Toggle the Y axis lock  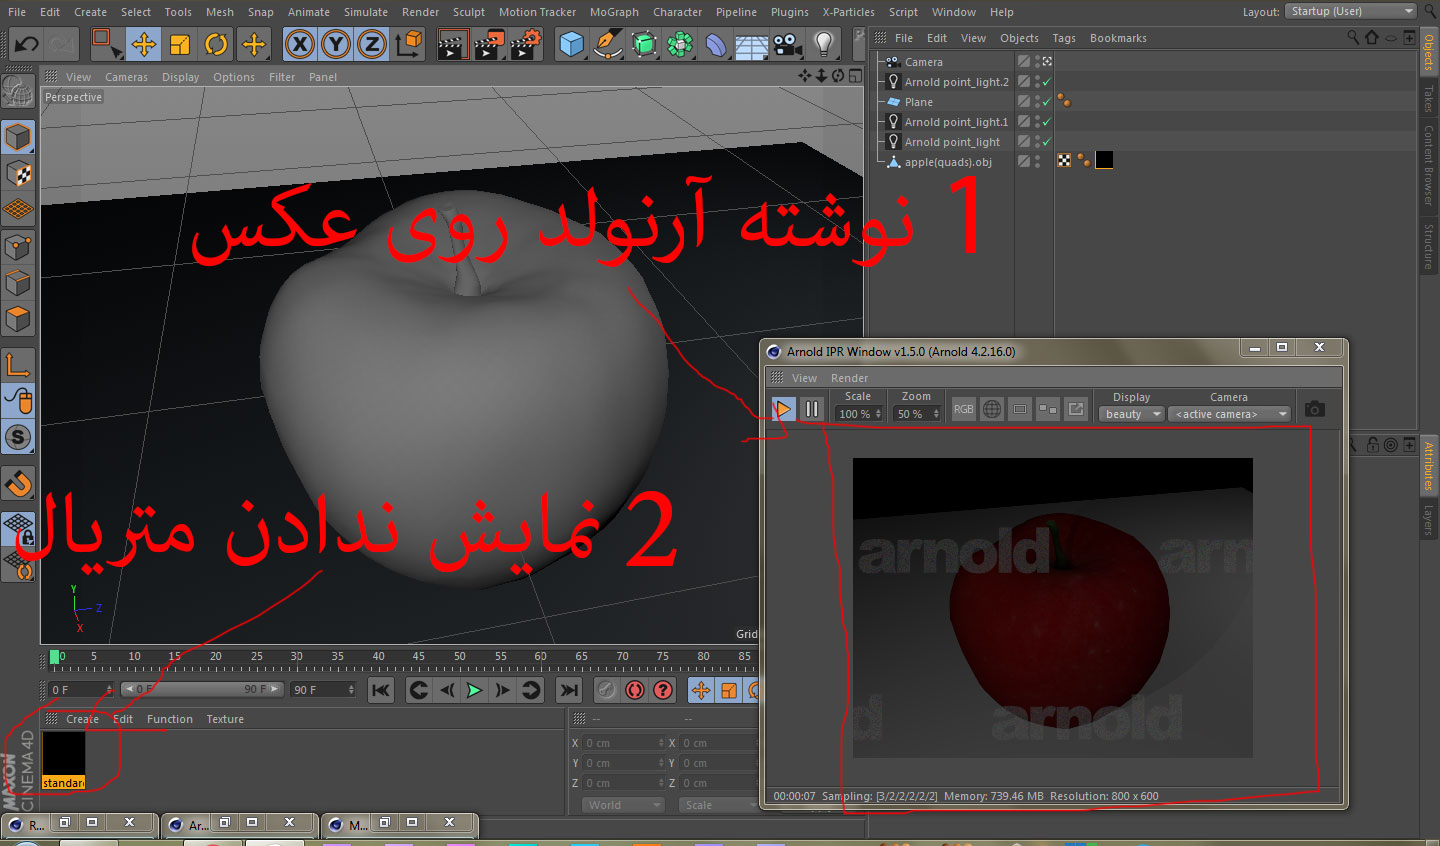pos(336,44)
